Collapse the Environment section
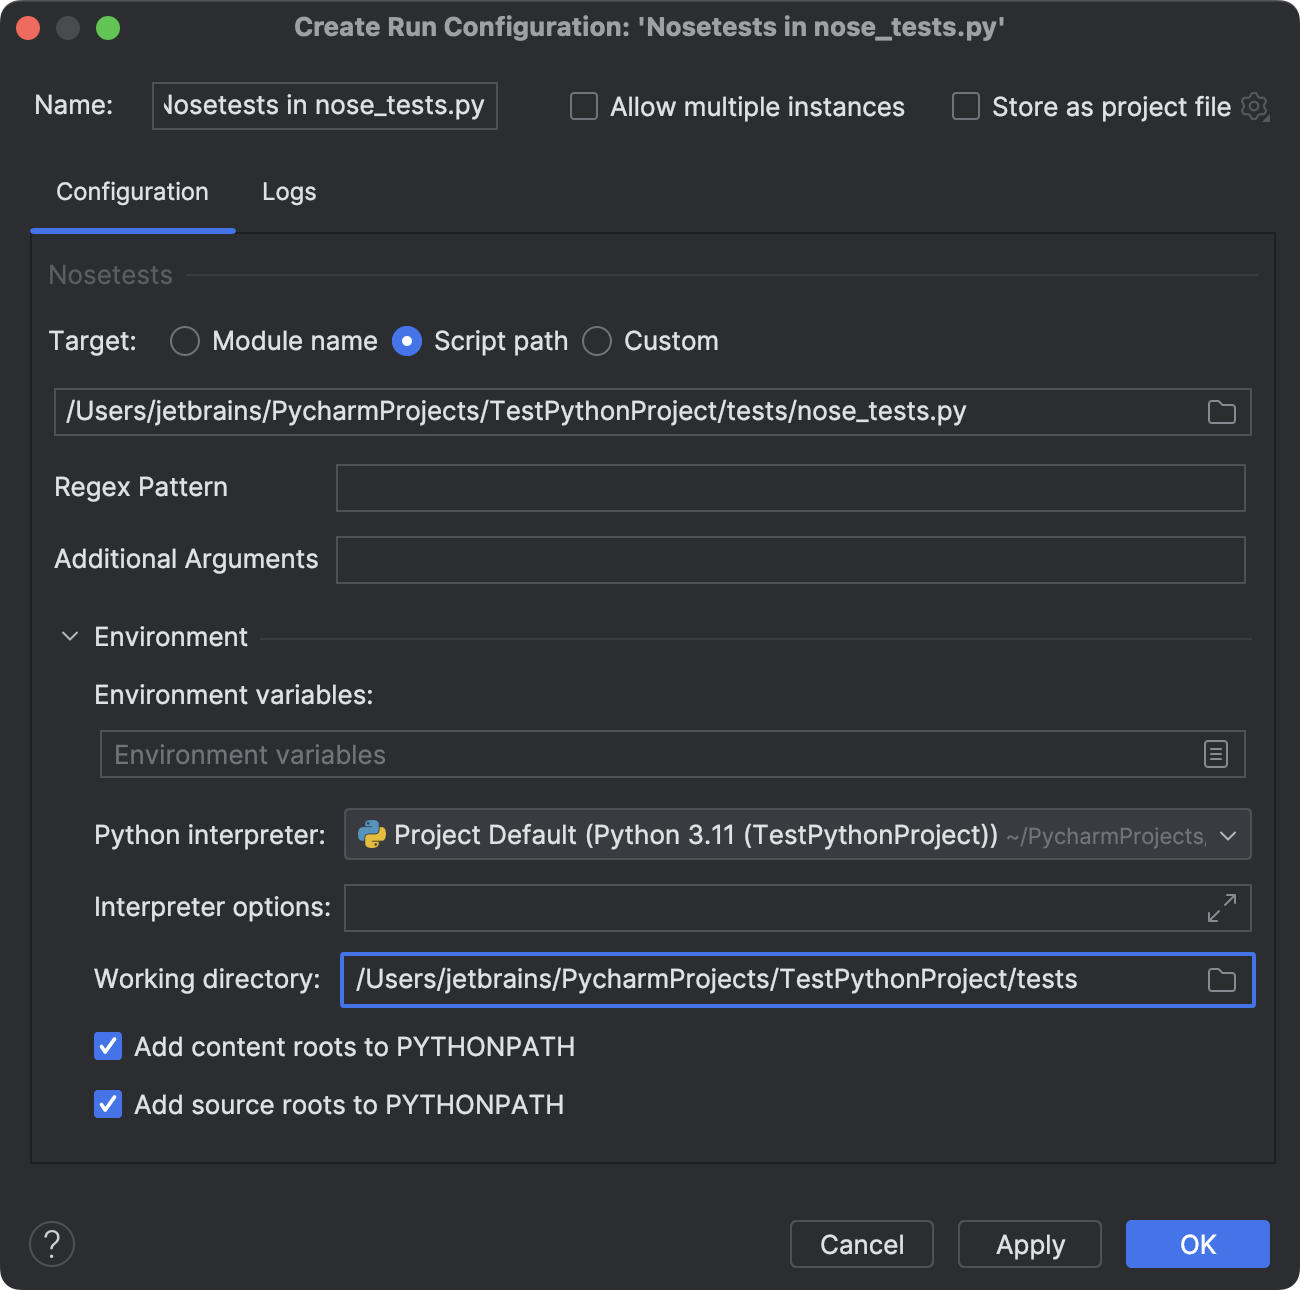The image size is (1300, 1290). coord(70,637)
